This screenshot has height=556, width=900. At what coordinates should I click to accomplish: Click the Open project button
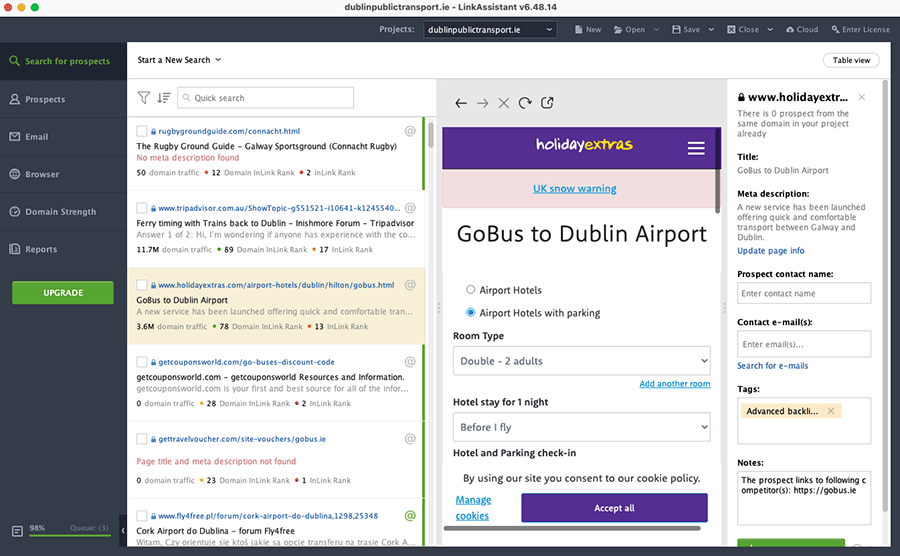coord(629,29)
